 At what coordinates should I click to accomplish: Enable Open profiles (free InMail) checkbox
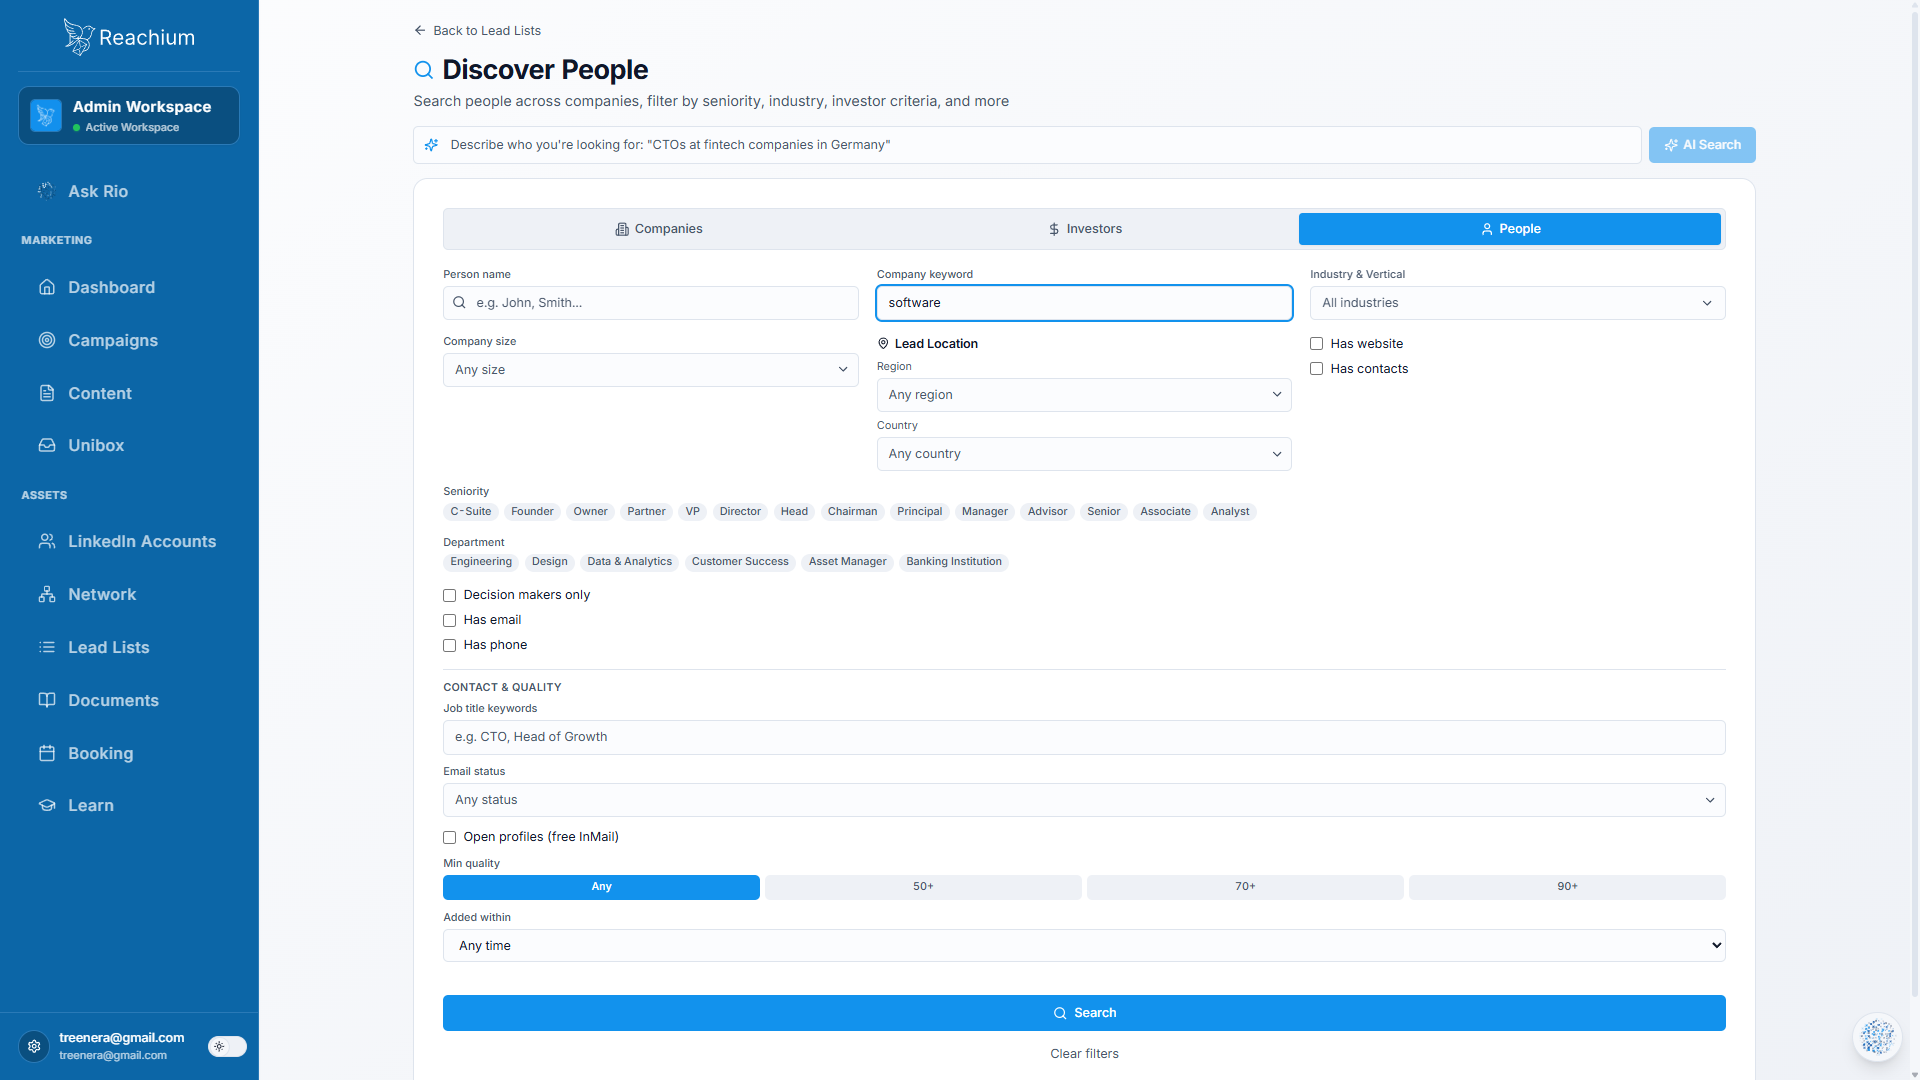coord(450,837)
